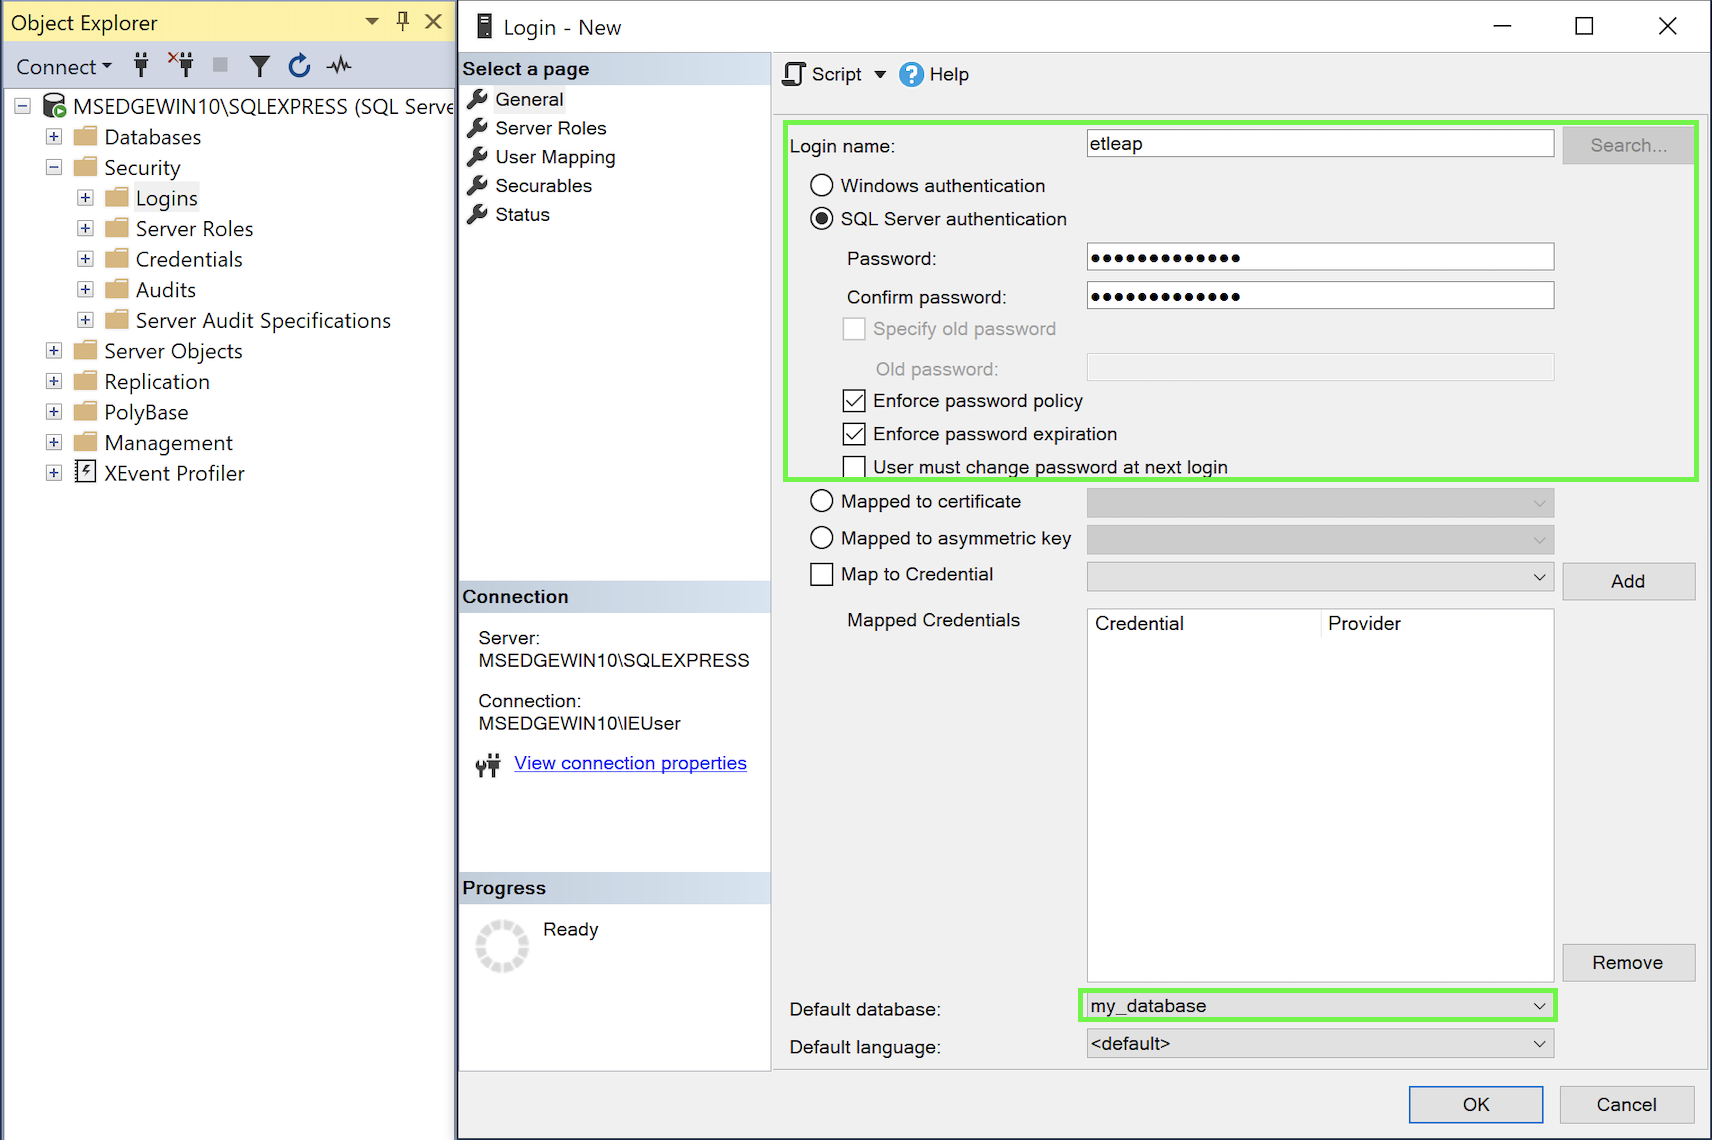The image size is (1712, 1140).
Task: Enable User must change password at next login
Action: 854,466
